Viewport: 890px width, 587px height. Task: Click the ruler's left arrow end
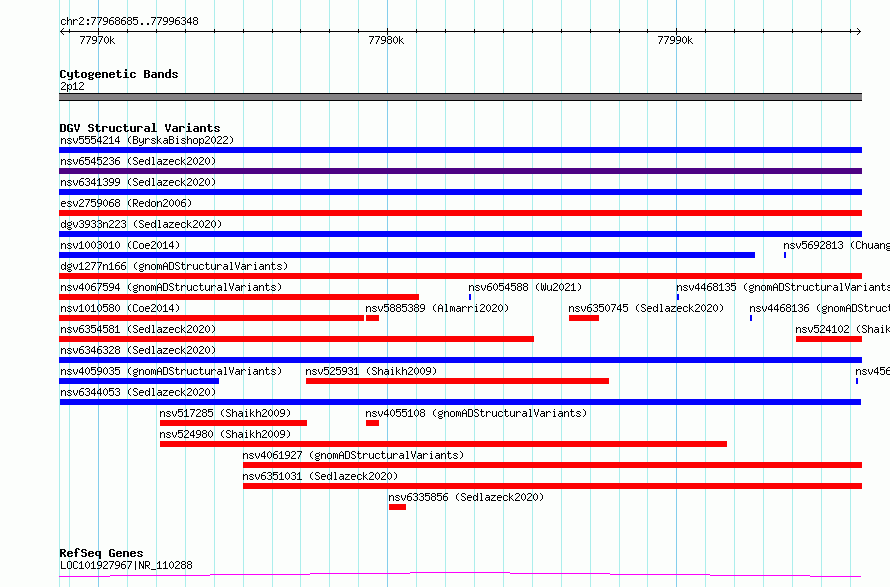(x=62, y=32)
